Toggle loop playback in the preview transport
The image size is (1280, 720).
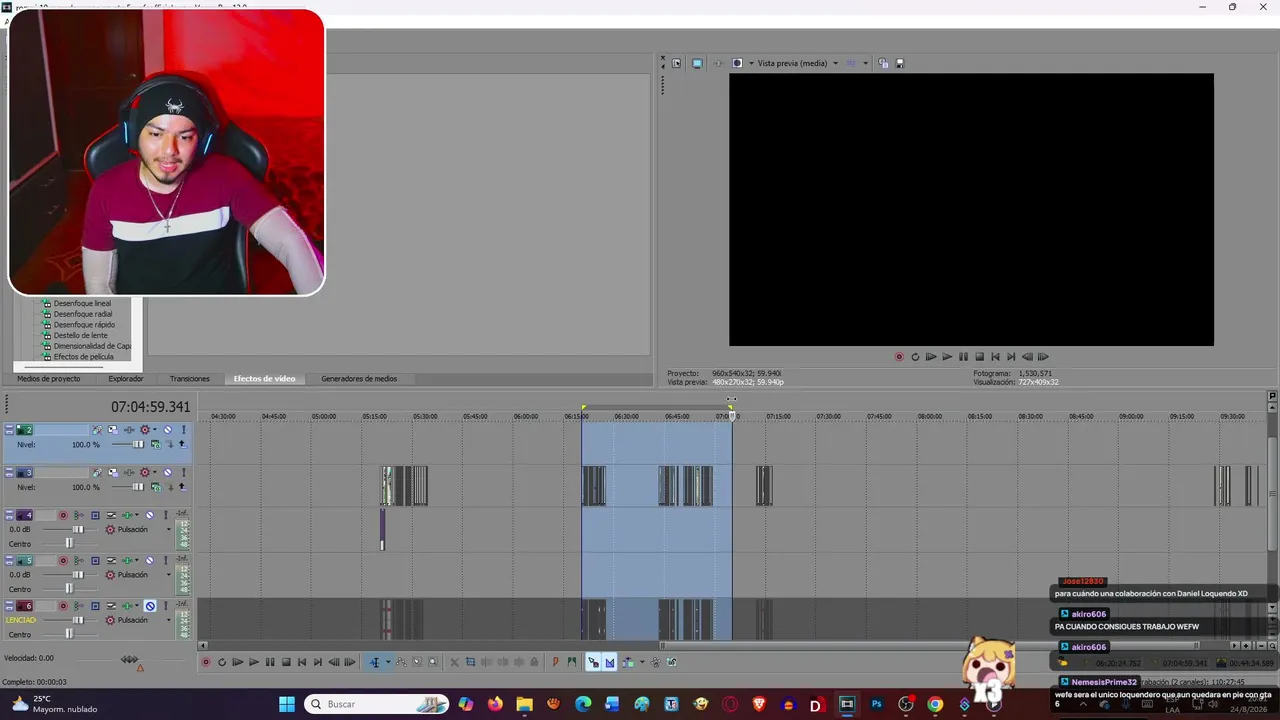[x=915, y=357]
